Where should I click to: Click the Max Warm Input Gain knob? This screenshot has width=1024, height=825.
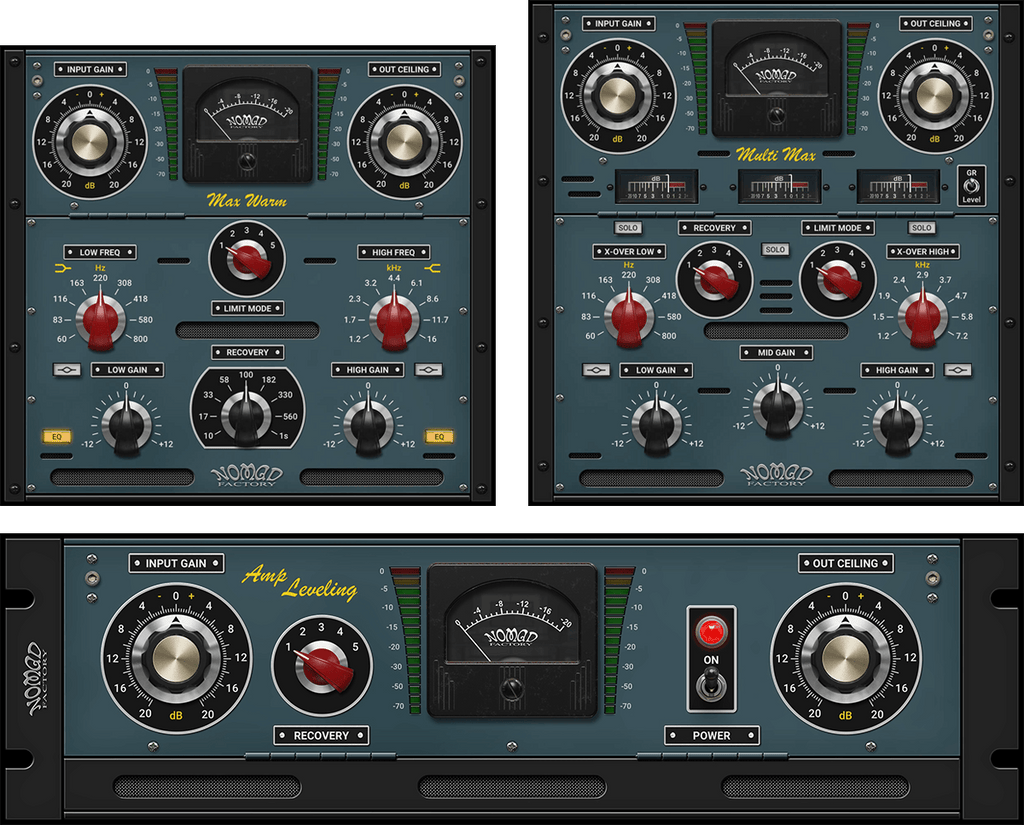coord(89,142)
